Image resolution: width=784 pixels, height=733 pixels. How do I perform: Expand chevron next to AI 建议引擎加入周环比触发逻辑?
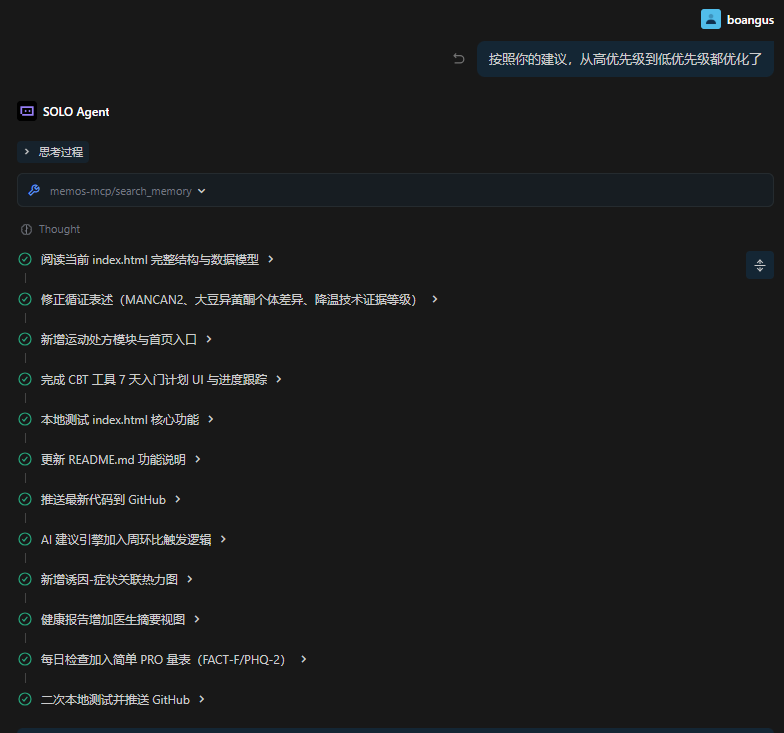coord(223,539)
